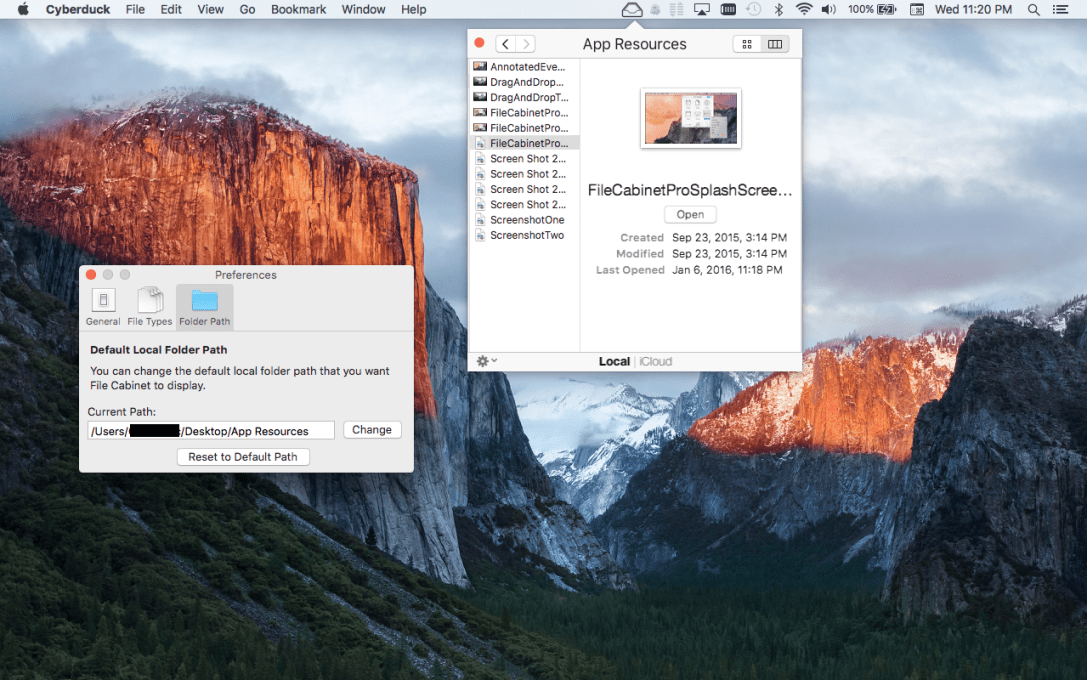The height and width of the screenshot is (680, 1087).
Task: Select the highlighted FileCabinetPro... row
Action: pyautogui.click(x=524, y=143)
